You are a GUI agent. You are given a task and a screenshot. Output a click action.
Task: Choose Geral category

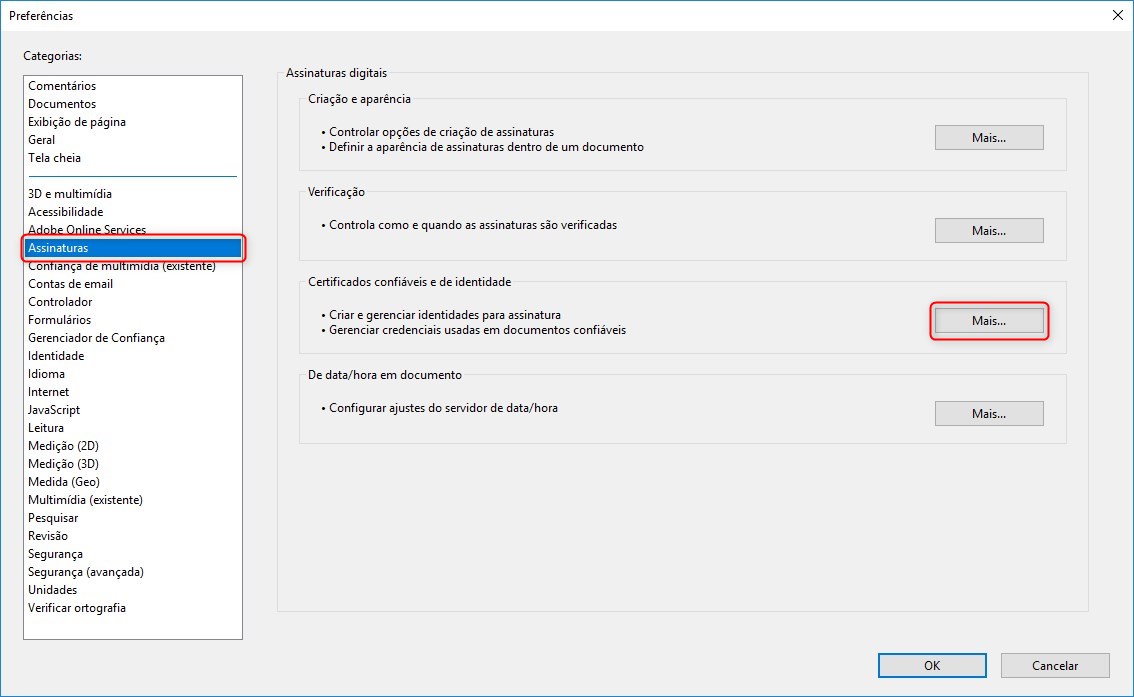coord(42,140)
